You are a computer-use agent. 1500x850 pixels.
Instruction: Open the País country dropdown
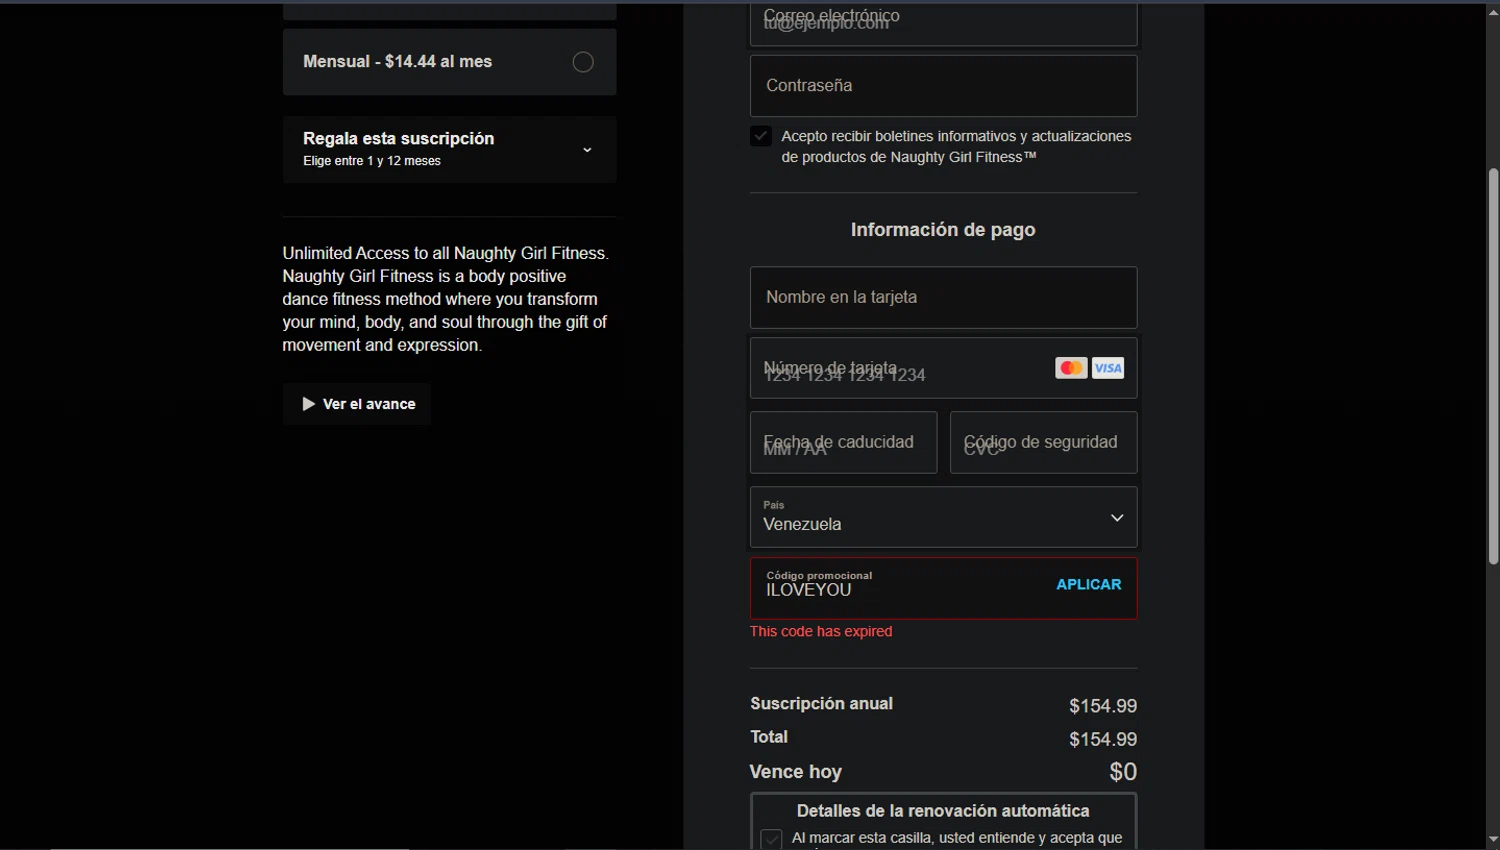click(x=942, y=517)
